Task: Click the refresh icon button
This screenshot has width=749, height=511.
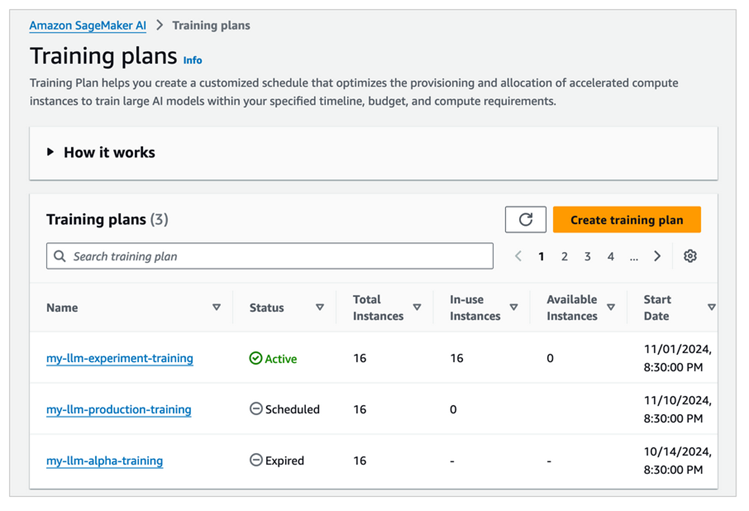Action: pos(526,220)
